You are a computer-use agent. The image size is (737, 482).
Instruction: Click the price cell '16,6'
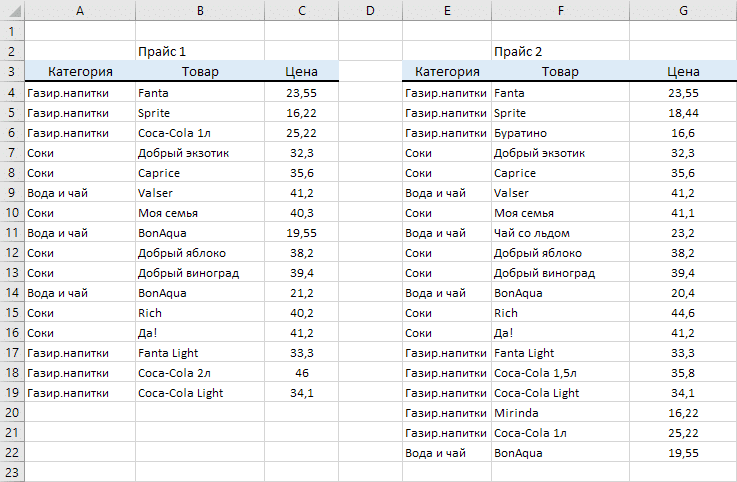point(683,133)
